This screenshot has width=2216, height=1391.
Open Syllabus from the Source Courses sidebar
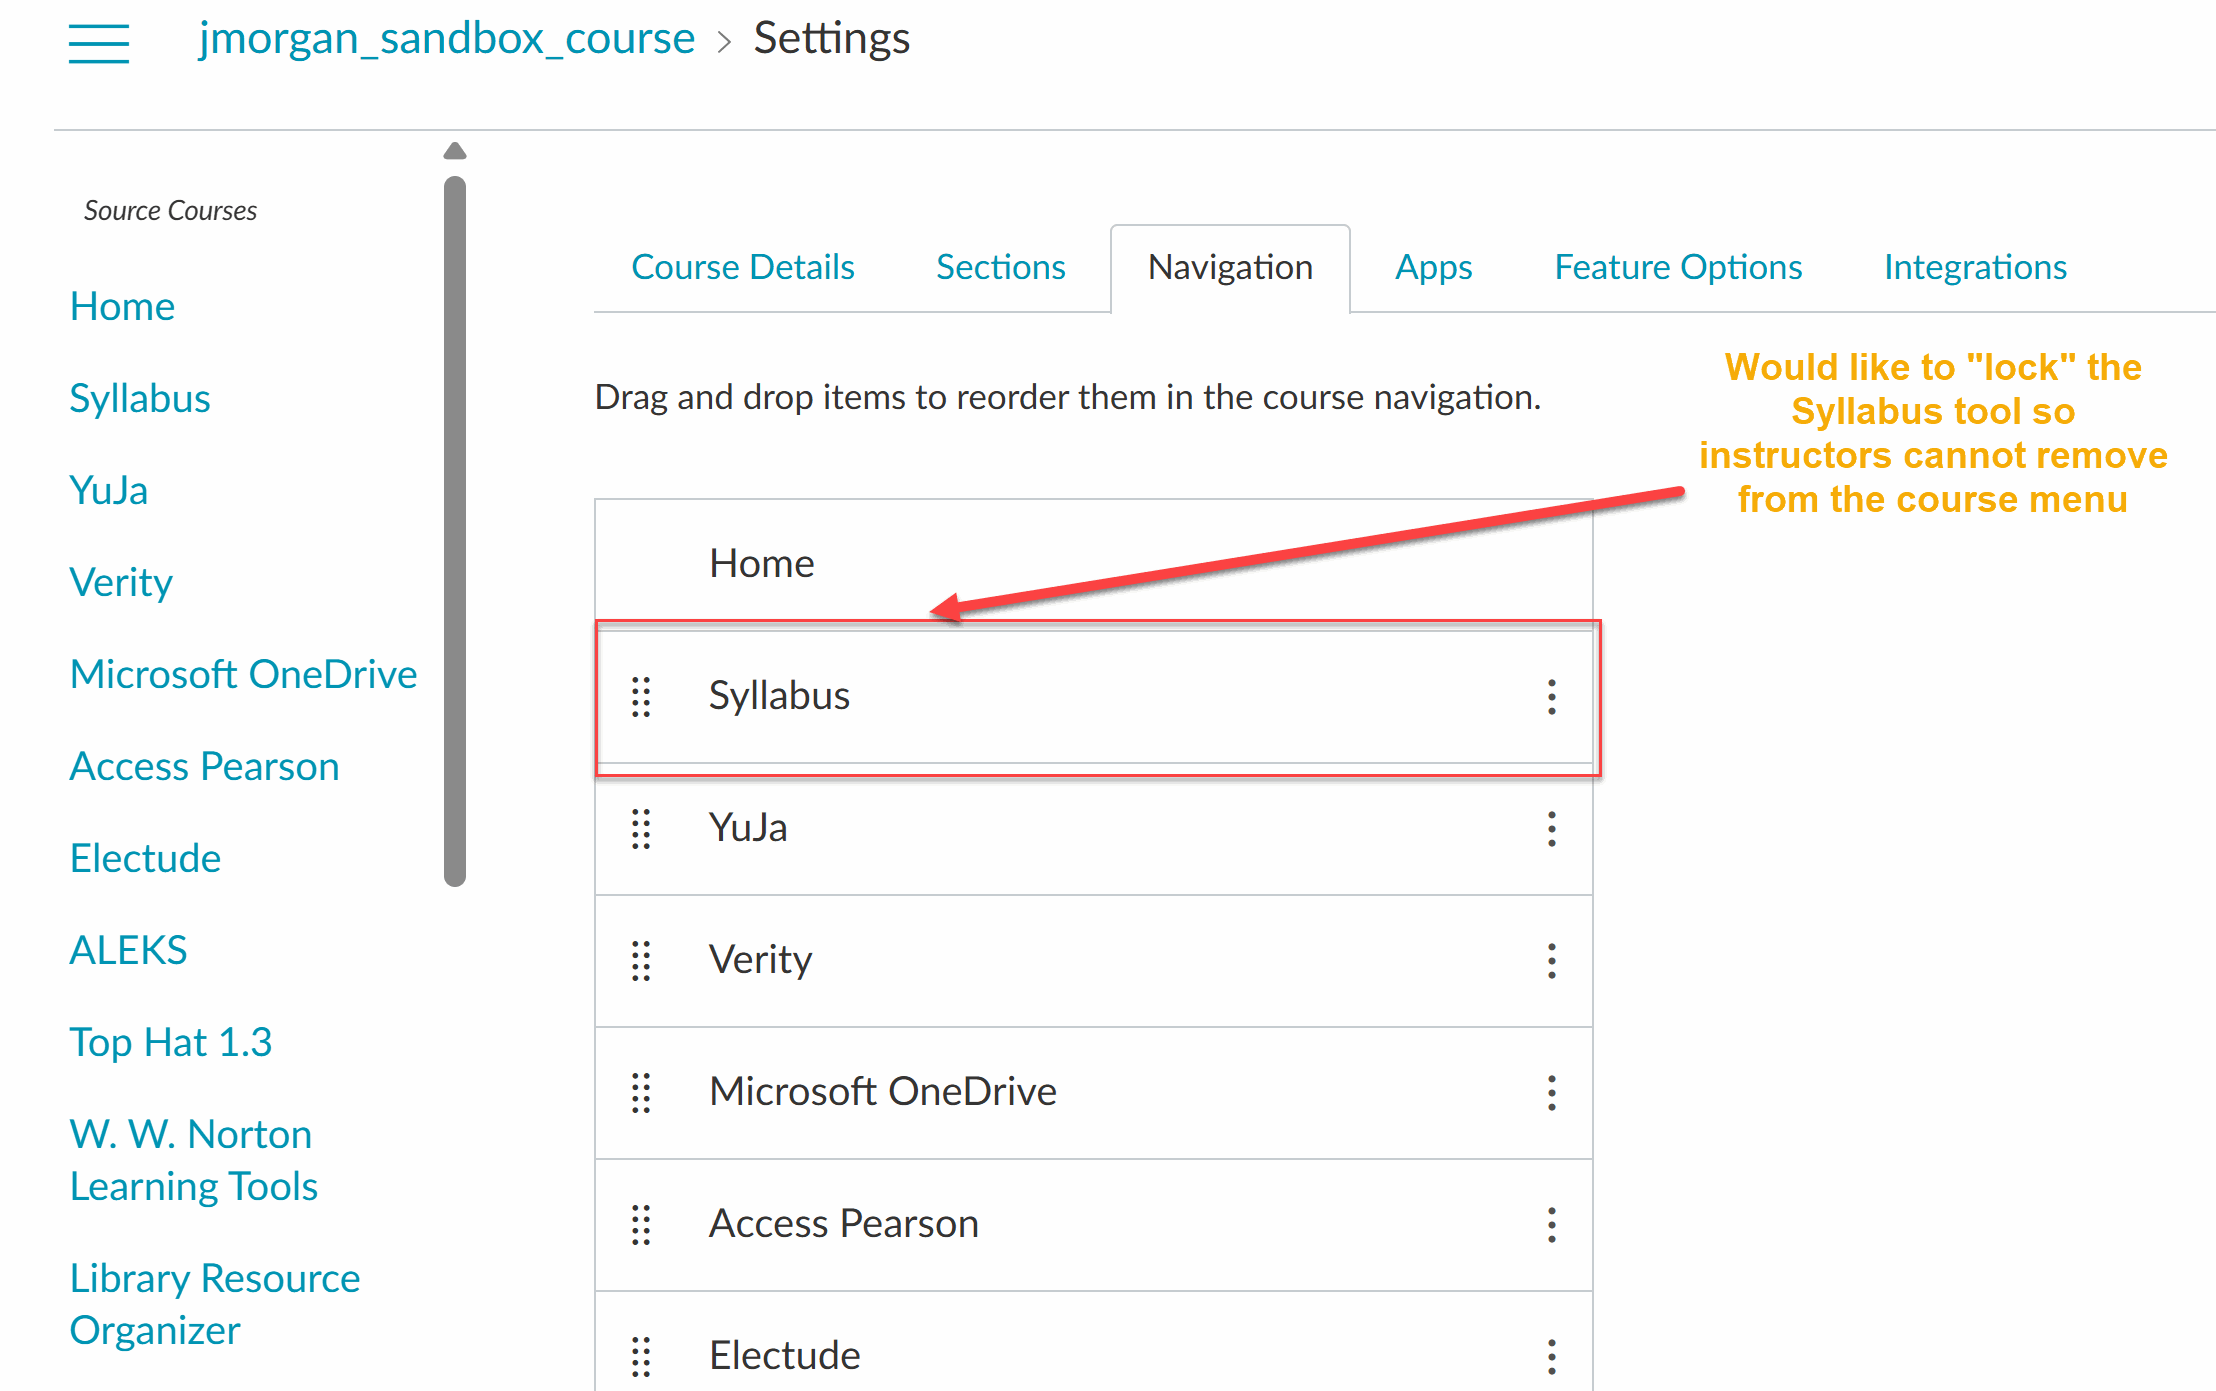[x=139, y=398]
